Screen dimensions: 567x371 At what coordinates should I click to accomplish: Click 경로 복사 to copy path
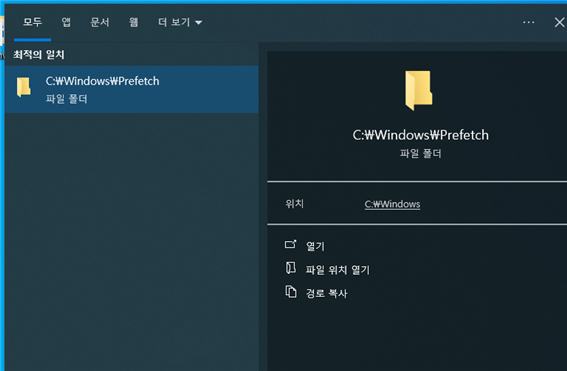327,293
